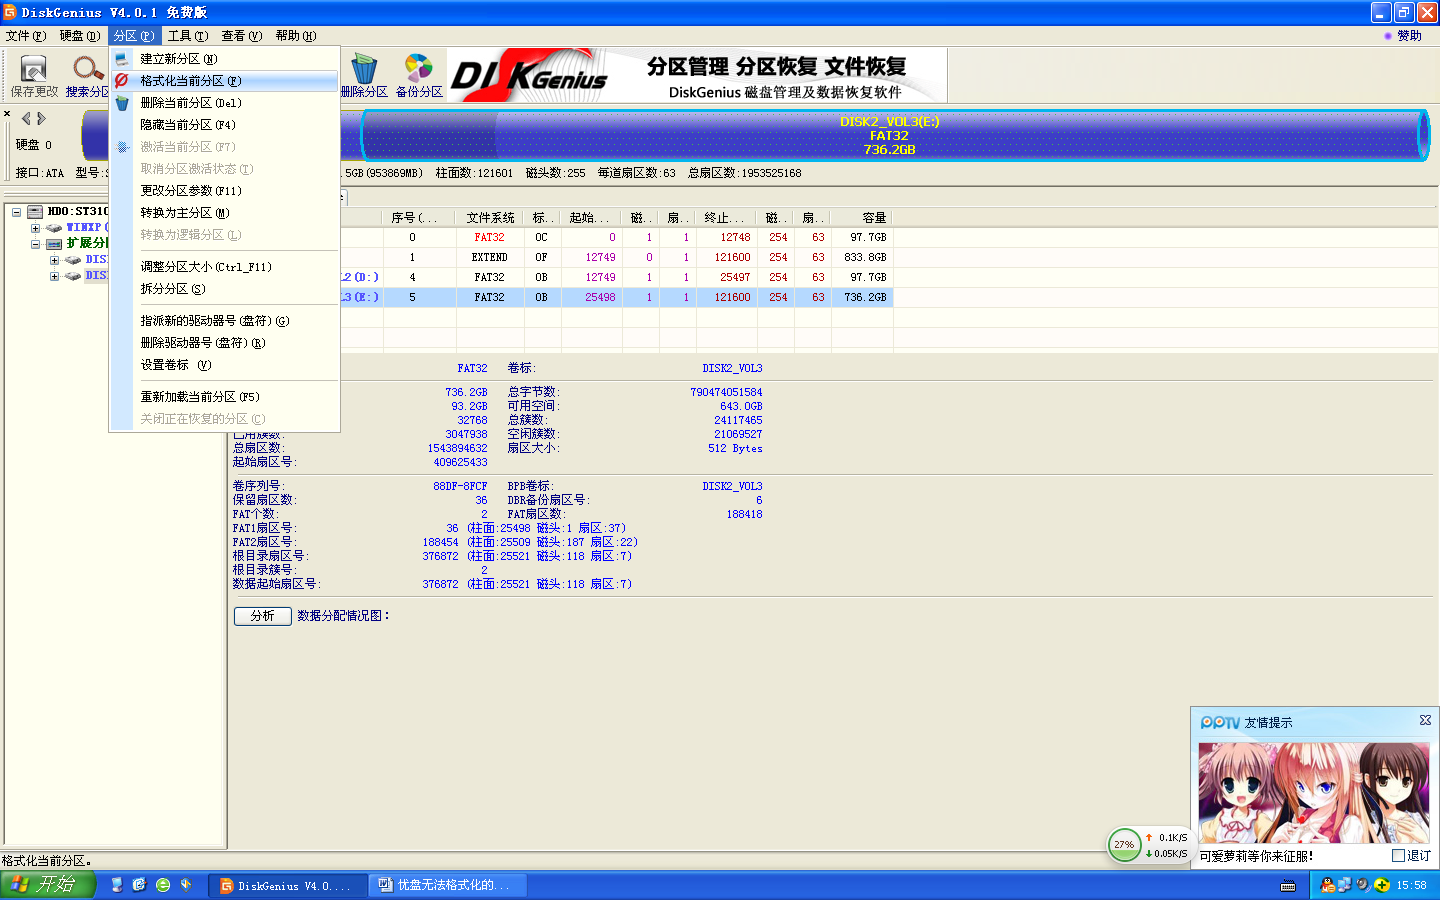Click the 分析 analyze button

[x=262, y=616]
